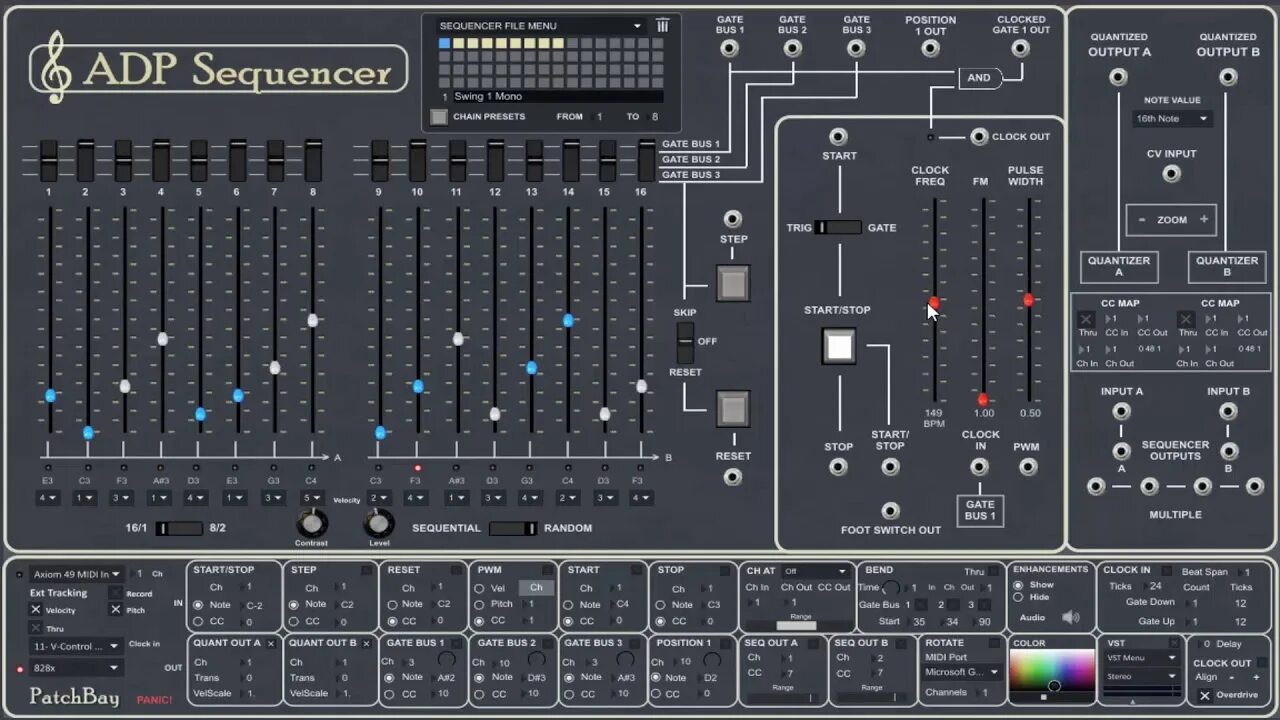1280x720 pixels.
Task: Flip the Skip/Off/Reset switch
Action: [x=684, y=342]
